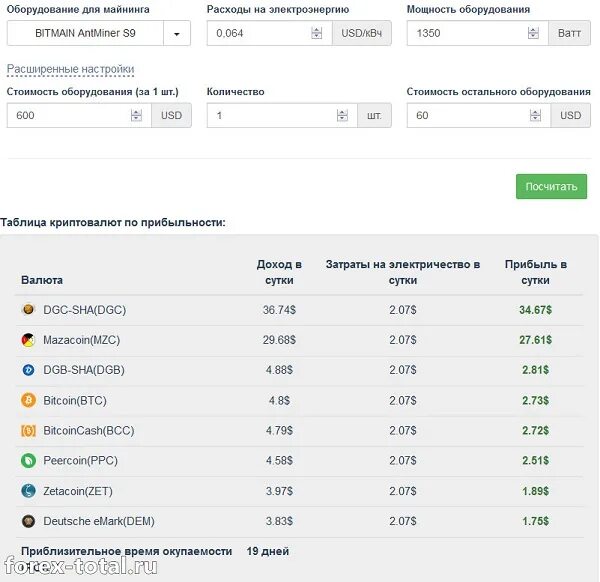Click Затраты на электричество в сутки header
600x582 pixels.
[403, 272]
